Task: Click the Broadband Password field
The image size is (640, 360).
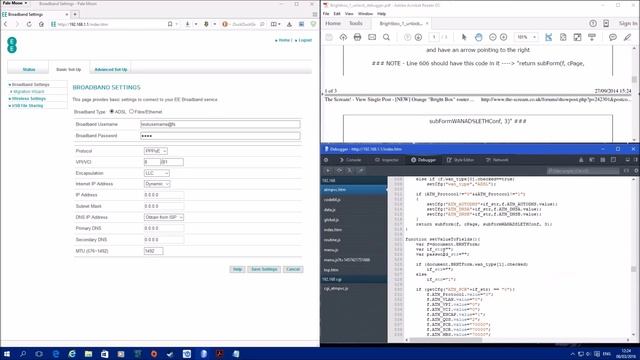Action: click(x=220, y=136)
